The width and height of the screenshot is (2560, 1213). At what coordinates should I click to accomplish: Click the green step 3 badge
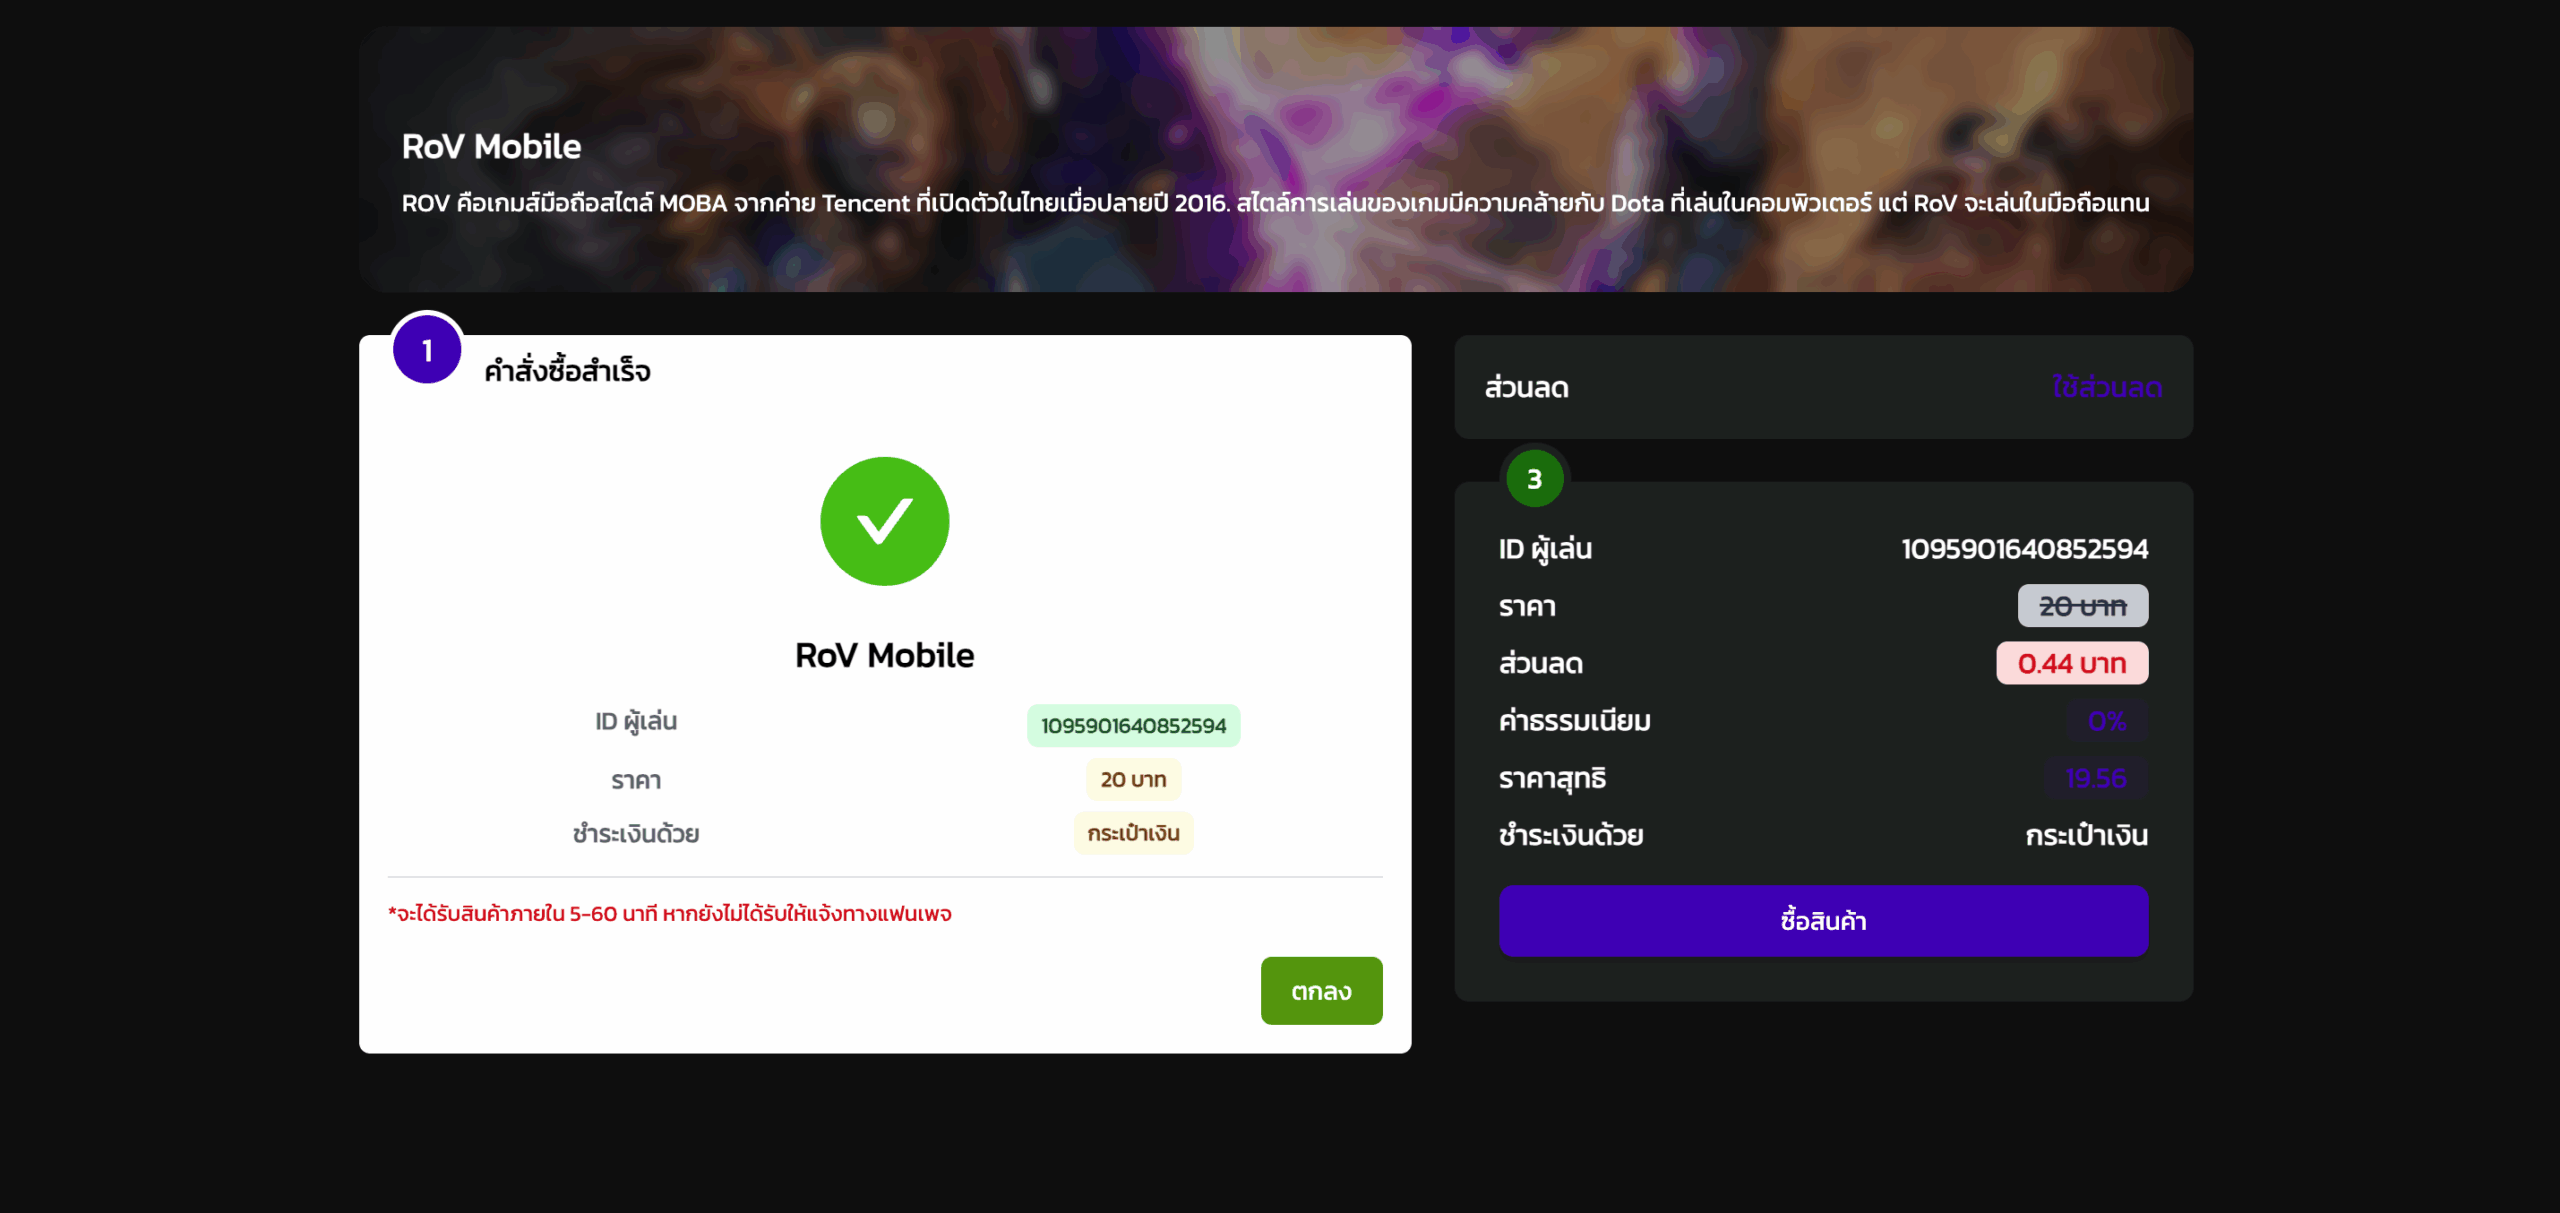click(x=1534, y=478)
